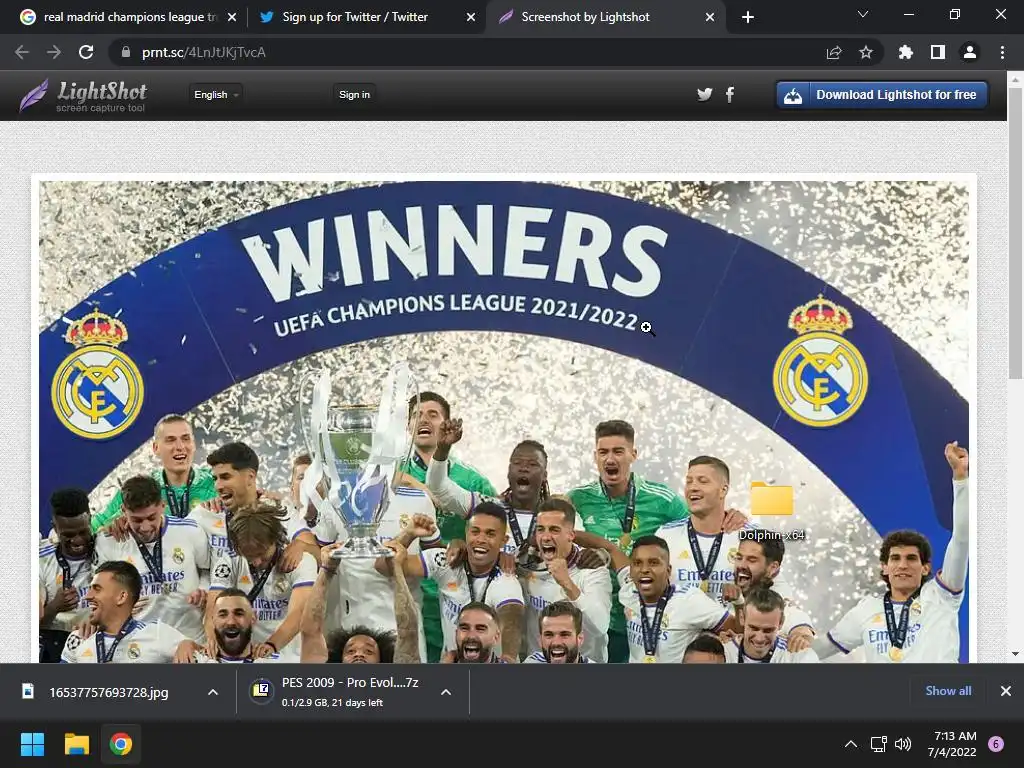Open File Explorer from the taskbar
This screenshot has width=1024, height=768.
76,744
